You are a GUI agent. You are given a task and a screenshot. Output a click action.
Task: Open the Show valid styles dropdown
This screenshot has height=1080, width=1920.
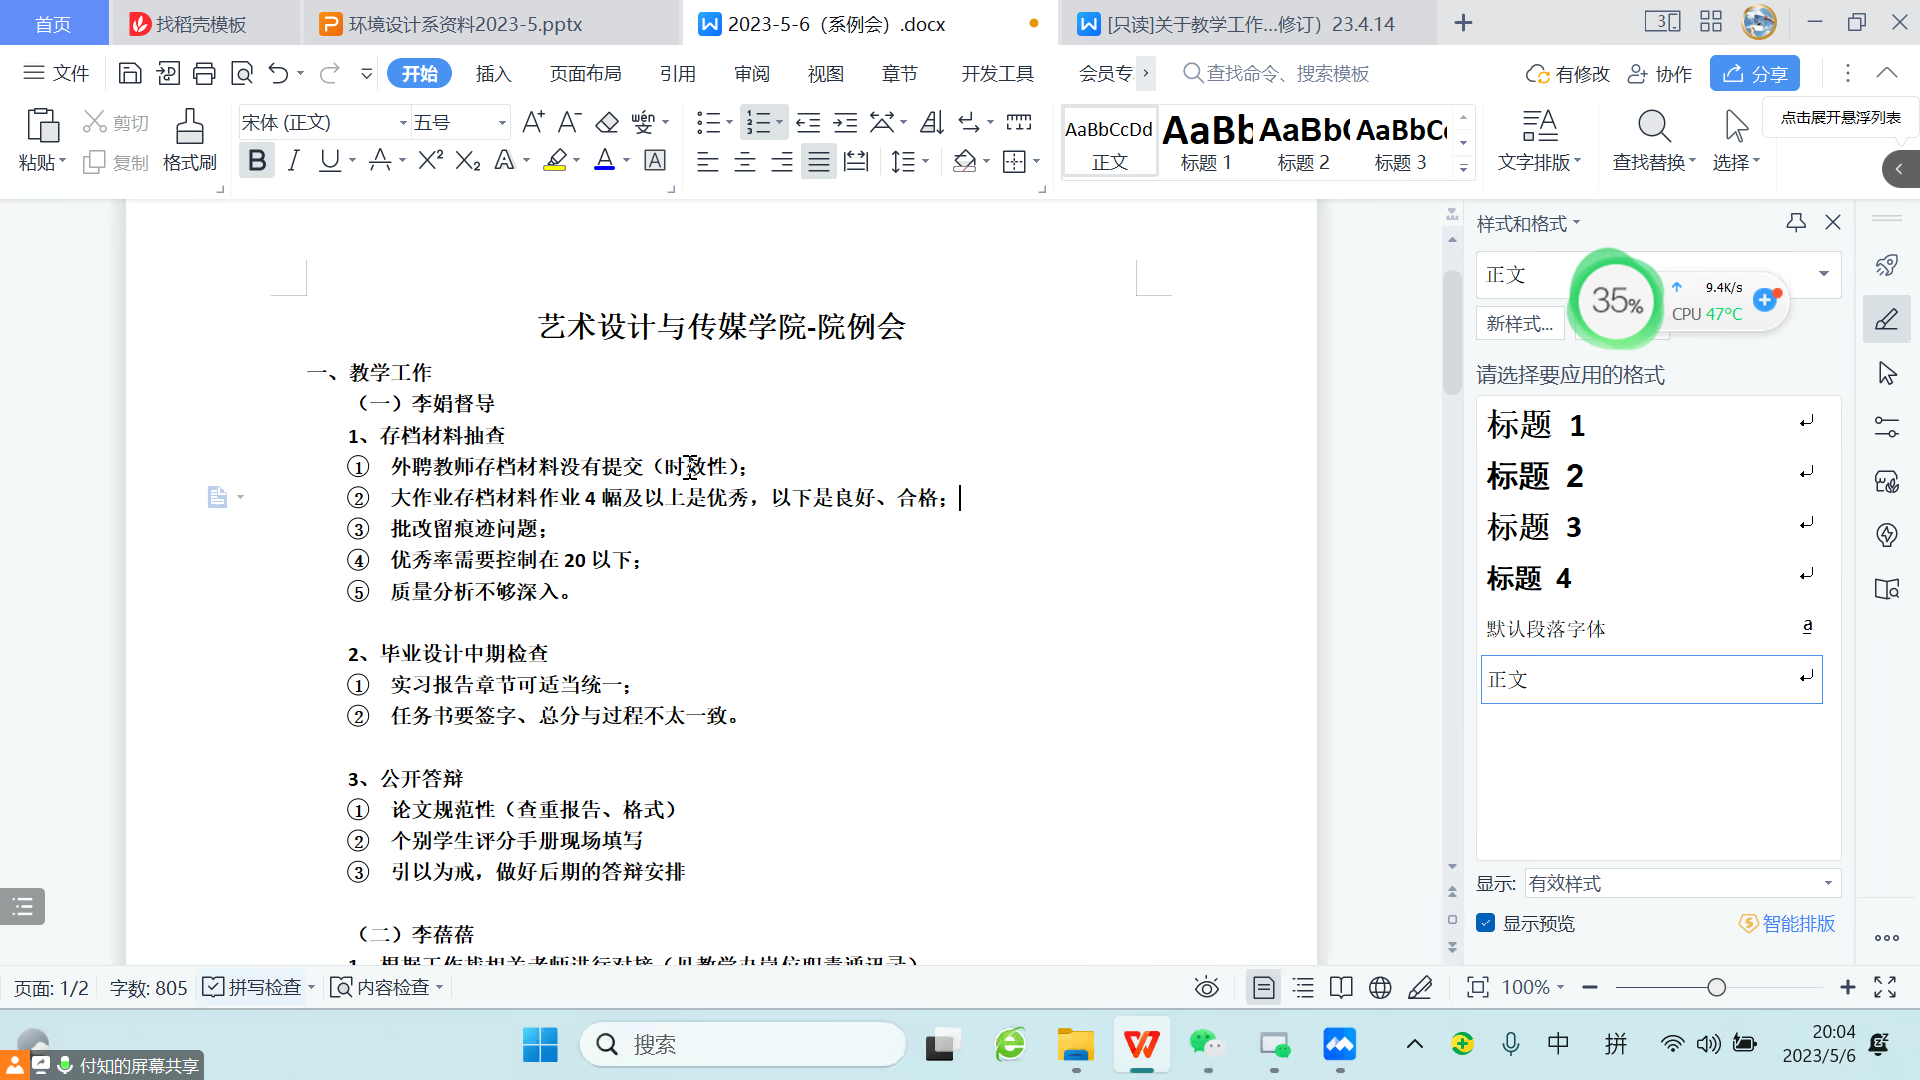[1828, 883]
